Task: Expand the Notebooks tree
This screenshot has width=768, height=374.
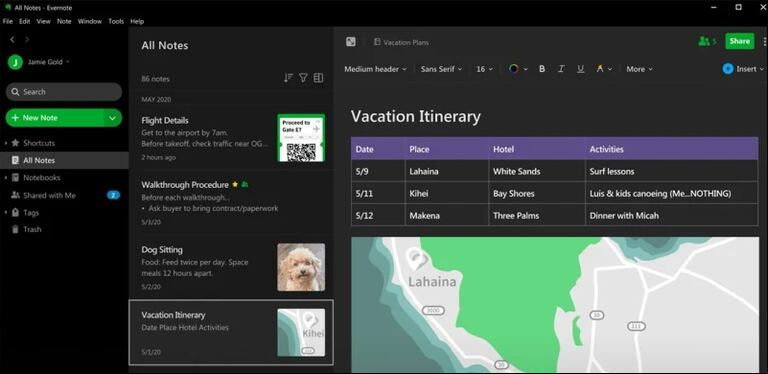Action: 6,178
